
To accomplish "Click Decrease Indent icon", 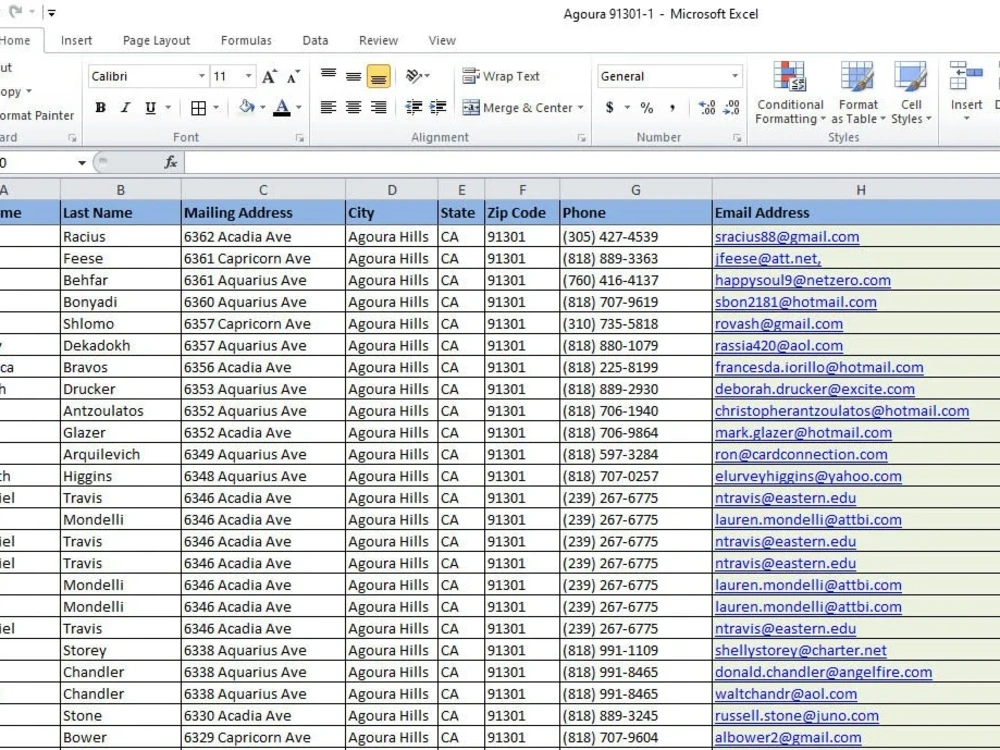I will 413,107.
